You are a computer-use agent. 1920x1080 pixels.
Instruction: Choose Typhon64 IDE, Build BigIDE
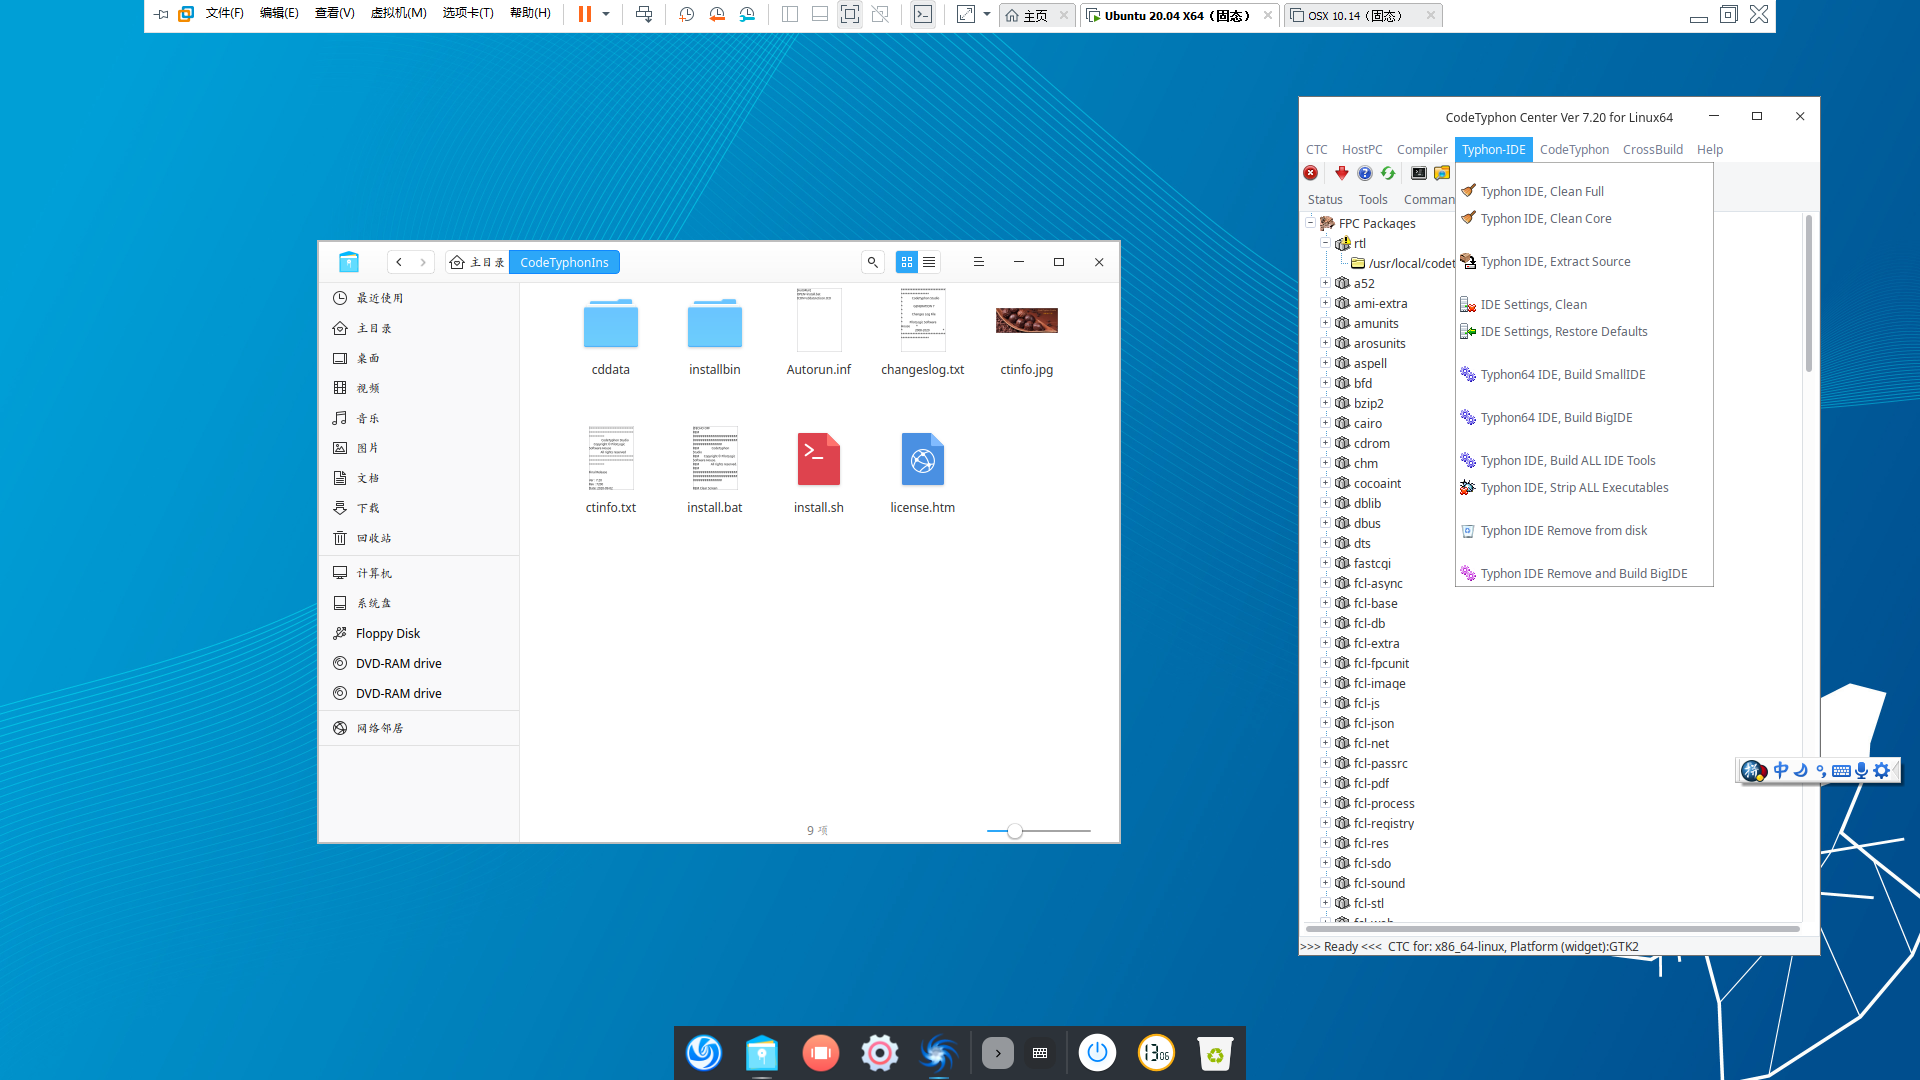[1584, 417]
